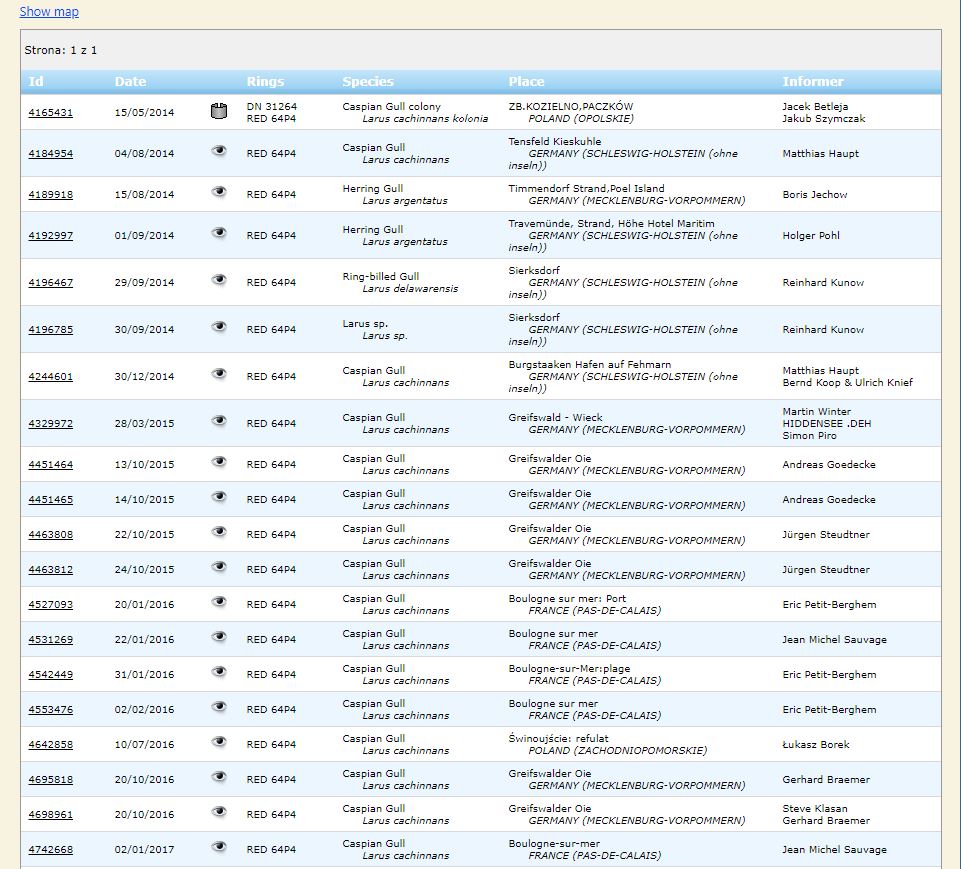Click the eye icon for record 4527093

pos(219,602)
